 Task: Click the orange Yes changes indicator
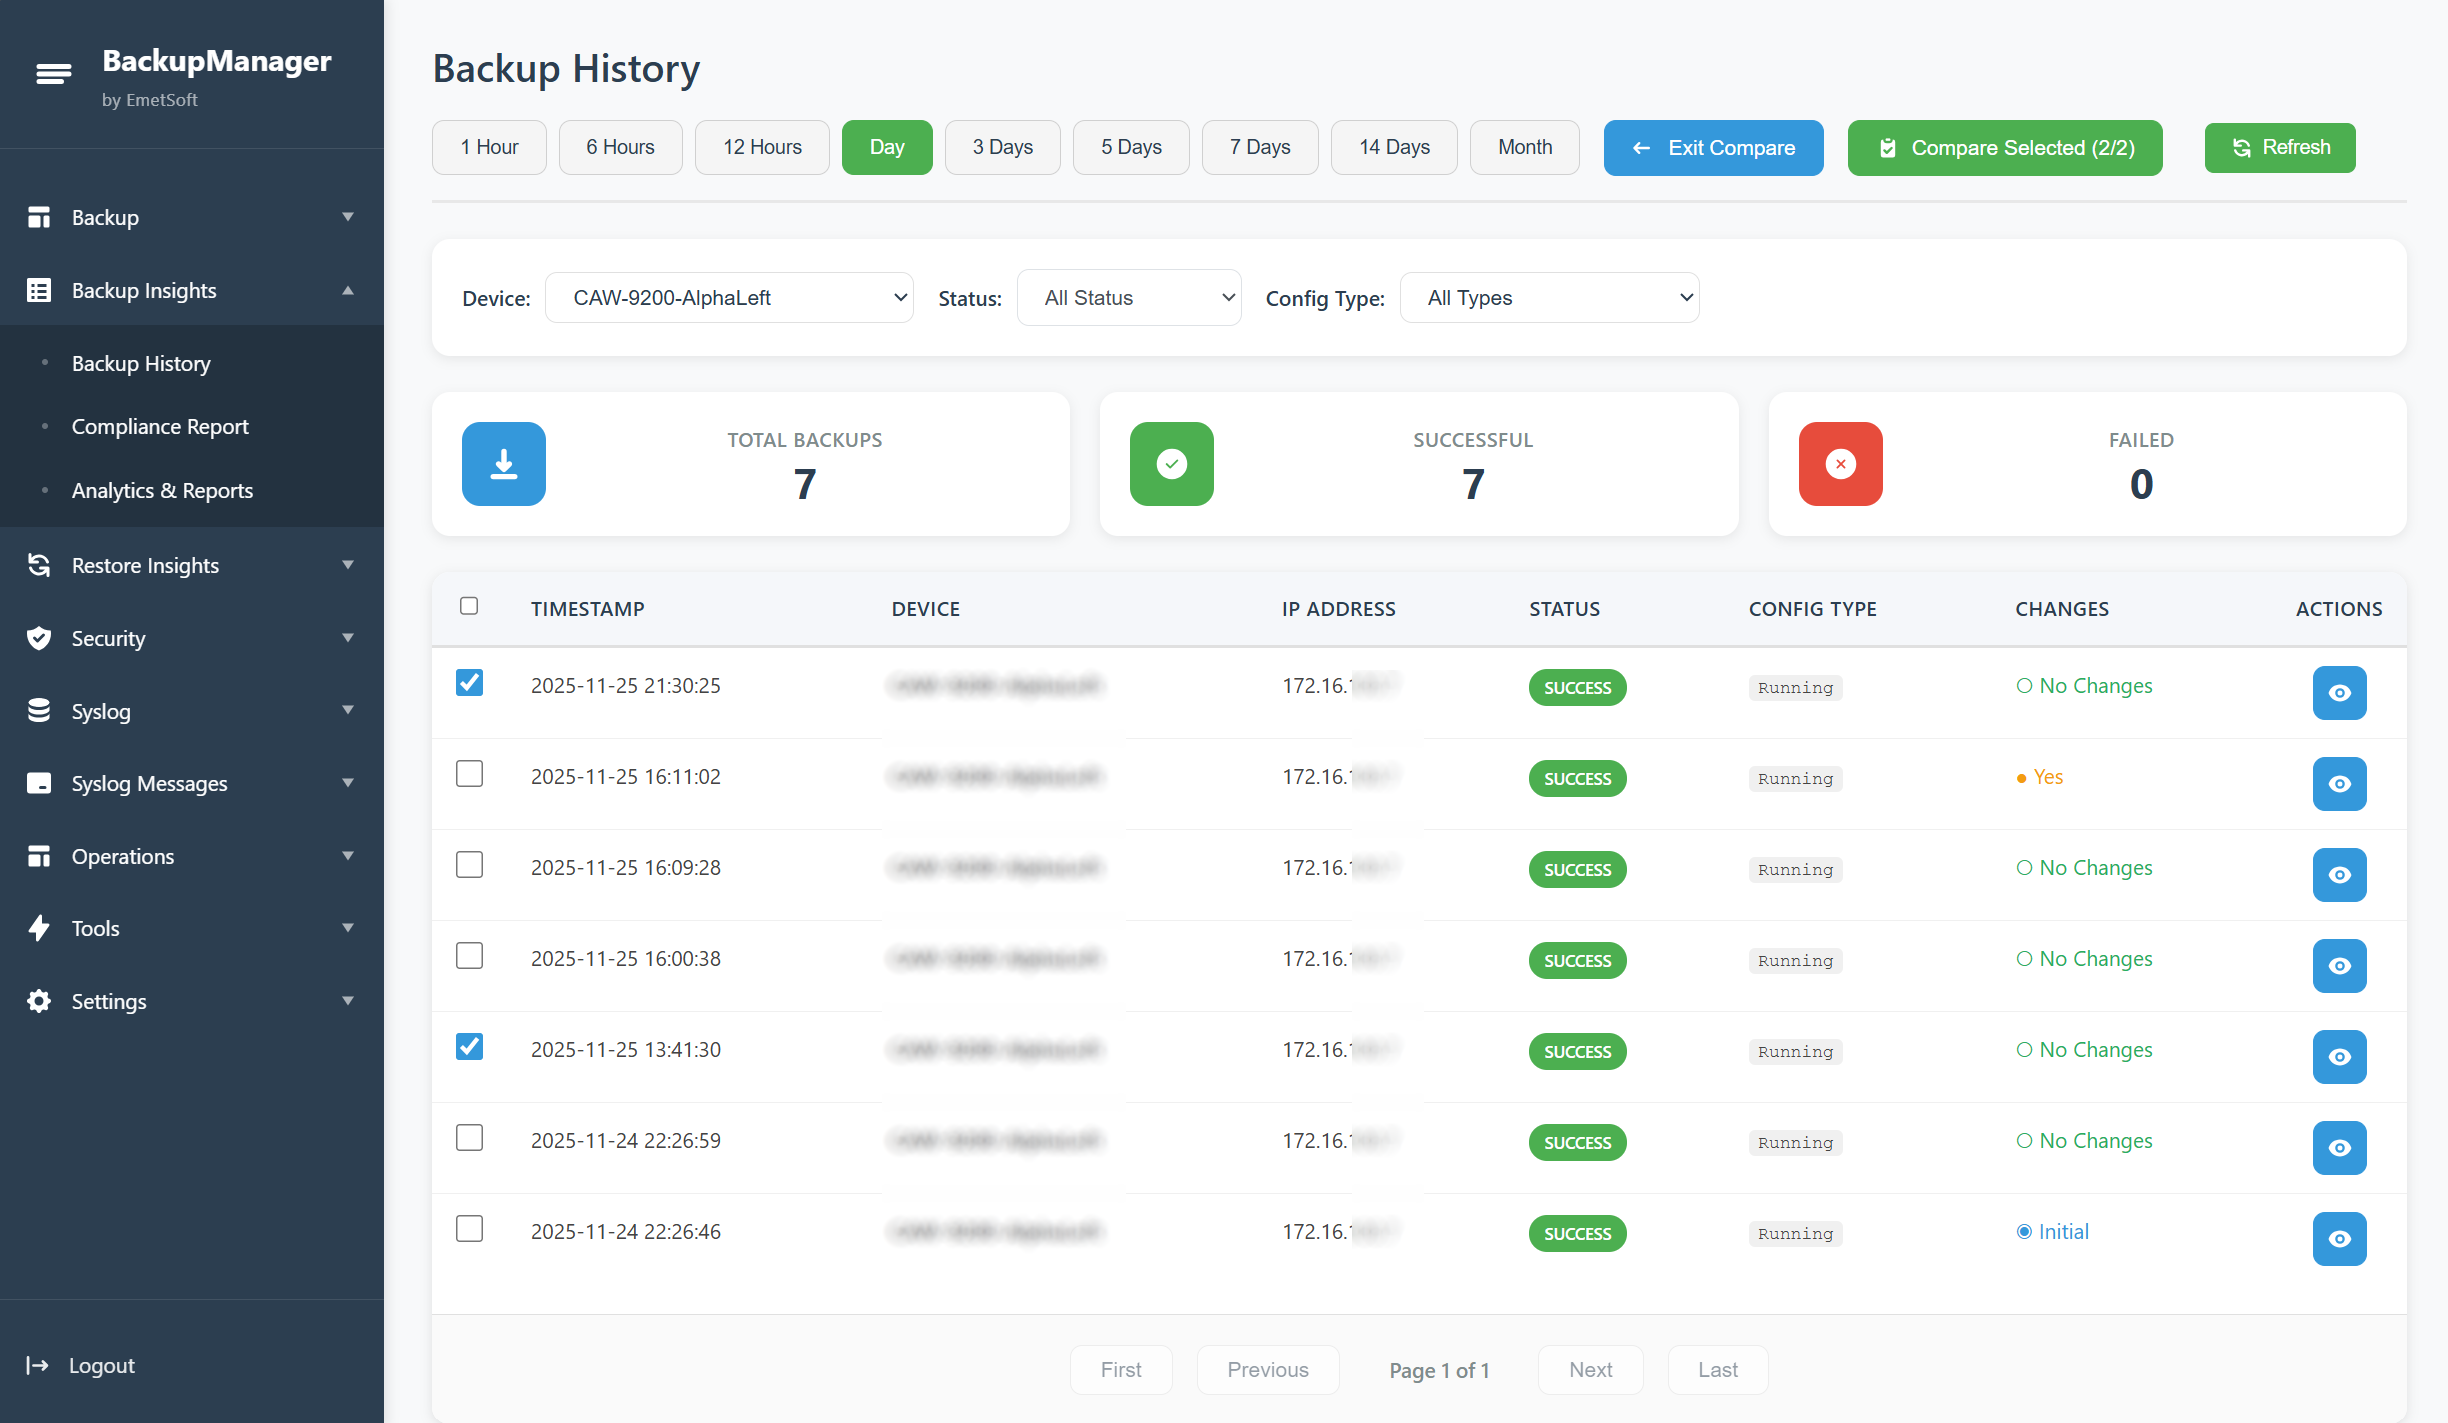click(2040, 777)
